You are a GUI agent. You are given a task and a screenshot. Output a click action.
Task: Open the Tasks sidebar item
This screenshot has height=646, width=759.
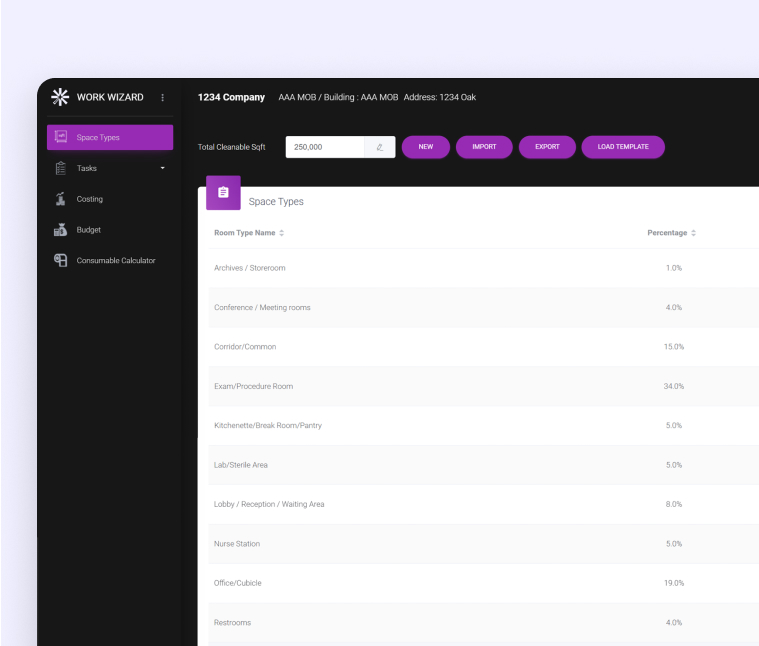point(110,168)
